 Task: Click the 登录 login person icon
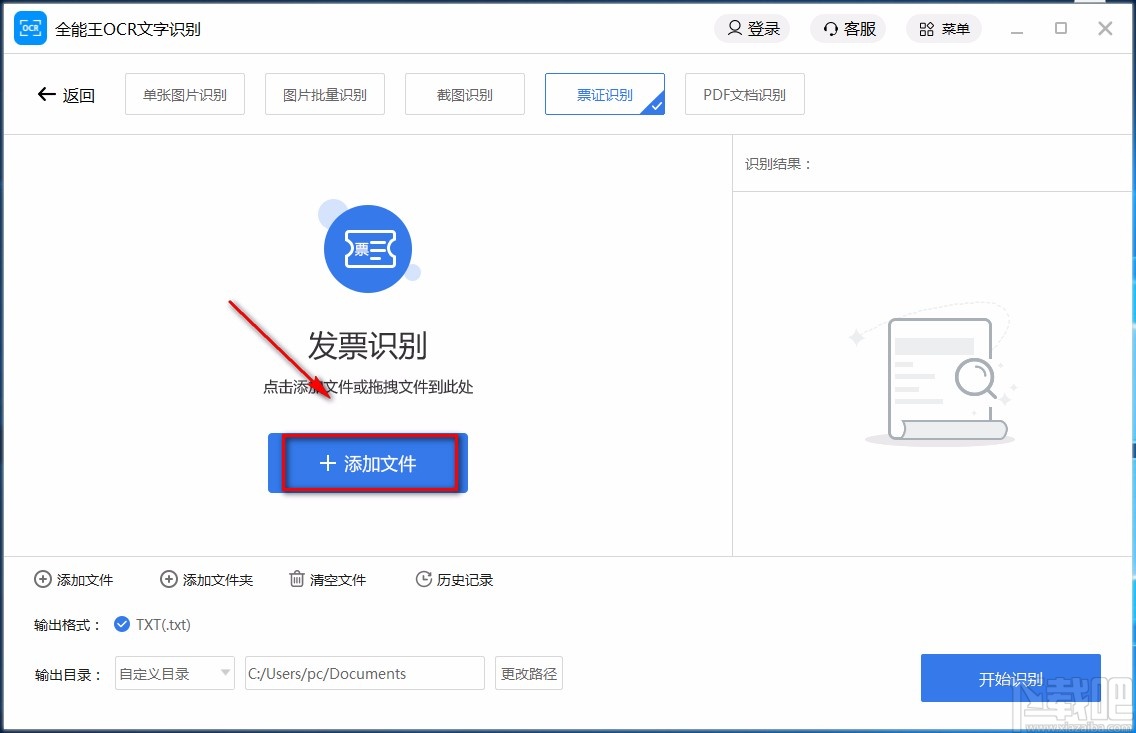click(733, 28)
